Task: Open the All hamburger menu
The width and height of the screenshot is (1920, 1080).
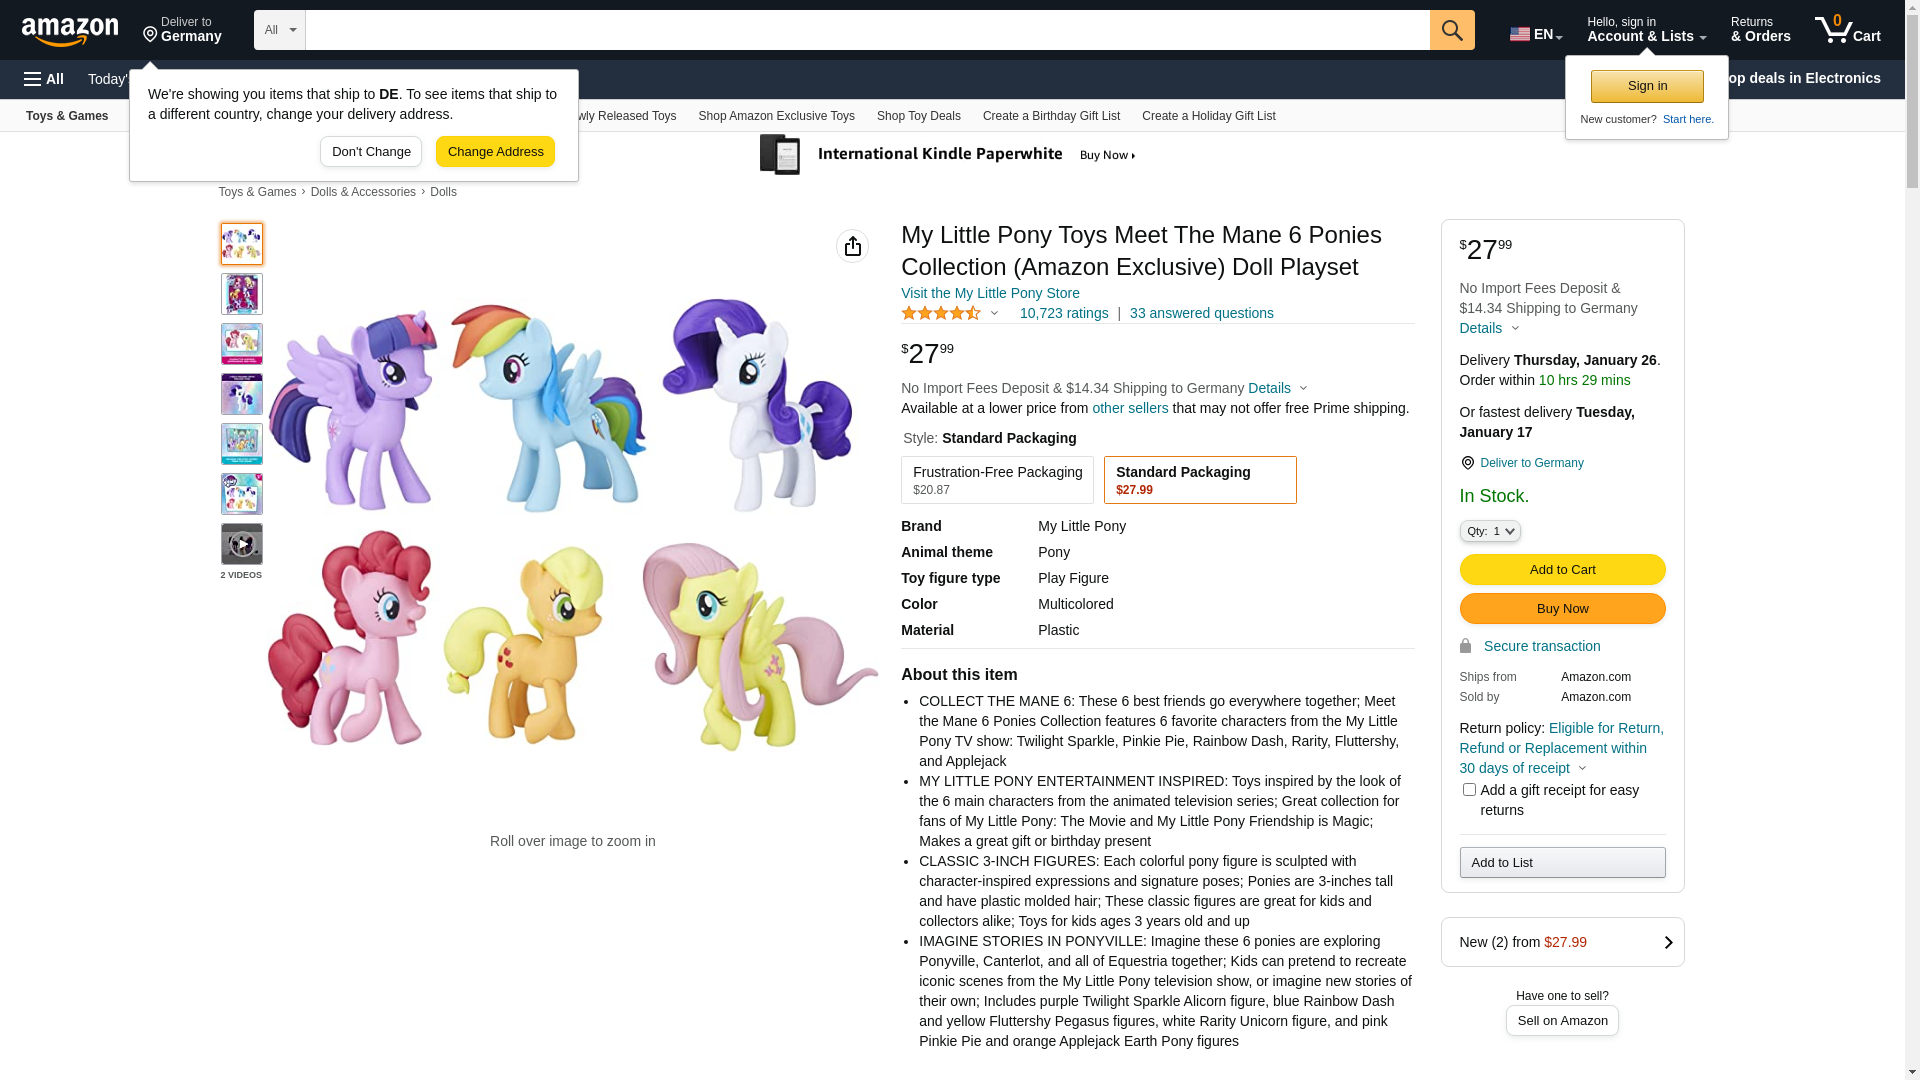Action: [x=44, y=79]
